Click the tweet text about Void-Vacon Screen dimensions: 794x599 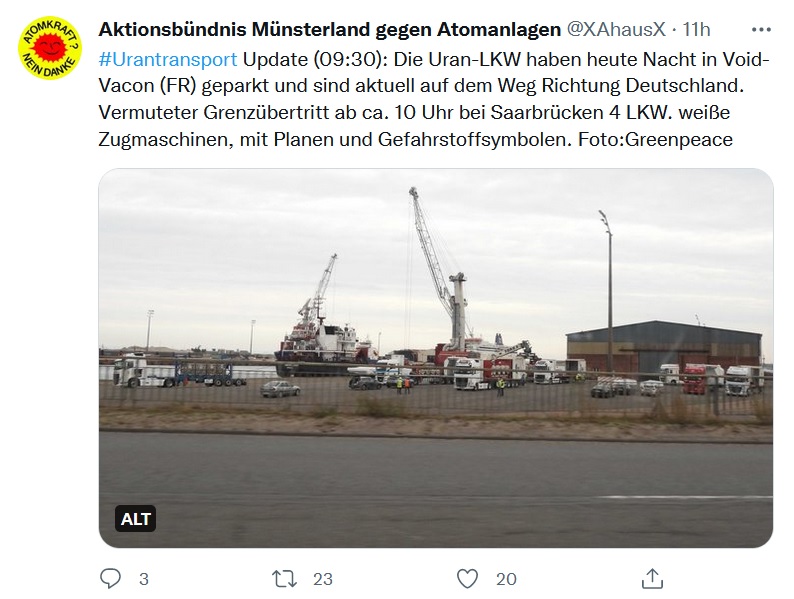point(434,99)
